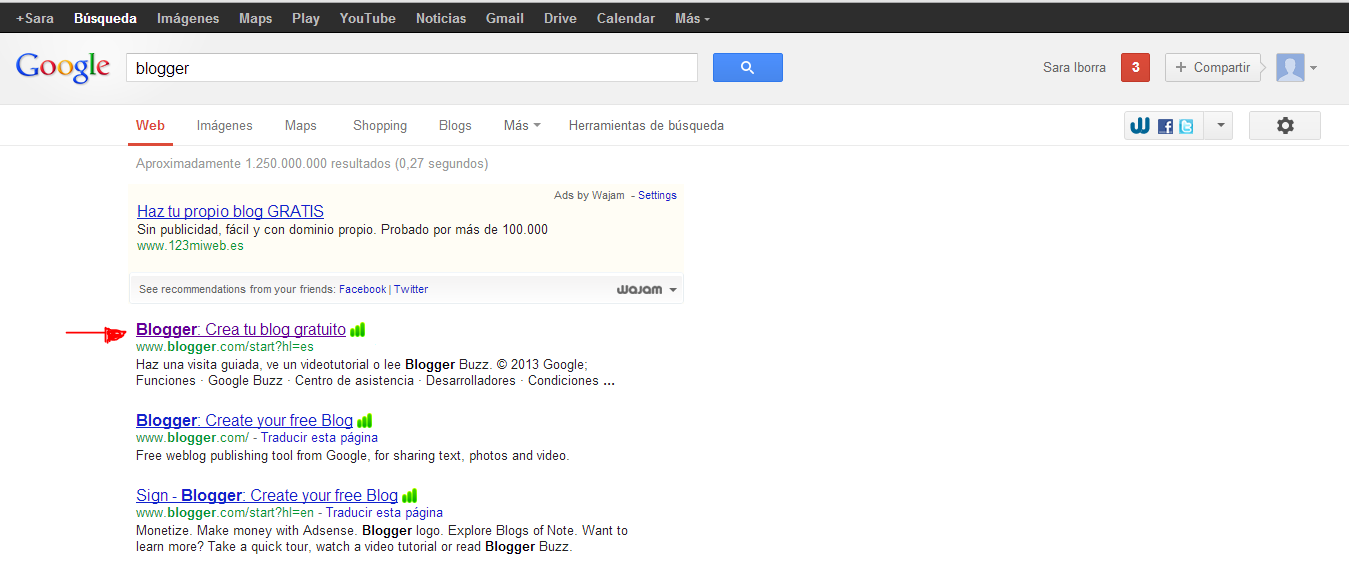Click the www.123miweb.es ad URL
This screenshot has height=567, width=1349.
tap(190, 245)
